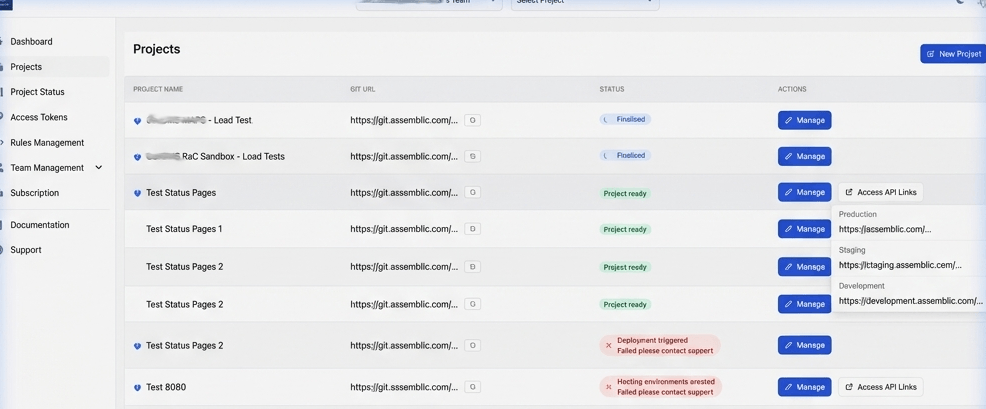Click the PROJECT NAME column header
This screenshot has width=986, height=409.
coord(158,89)
